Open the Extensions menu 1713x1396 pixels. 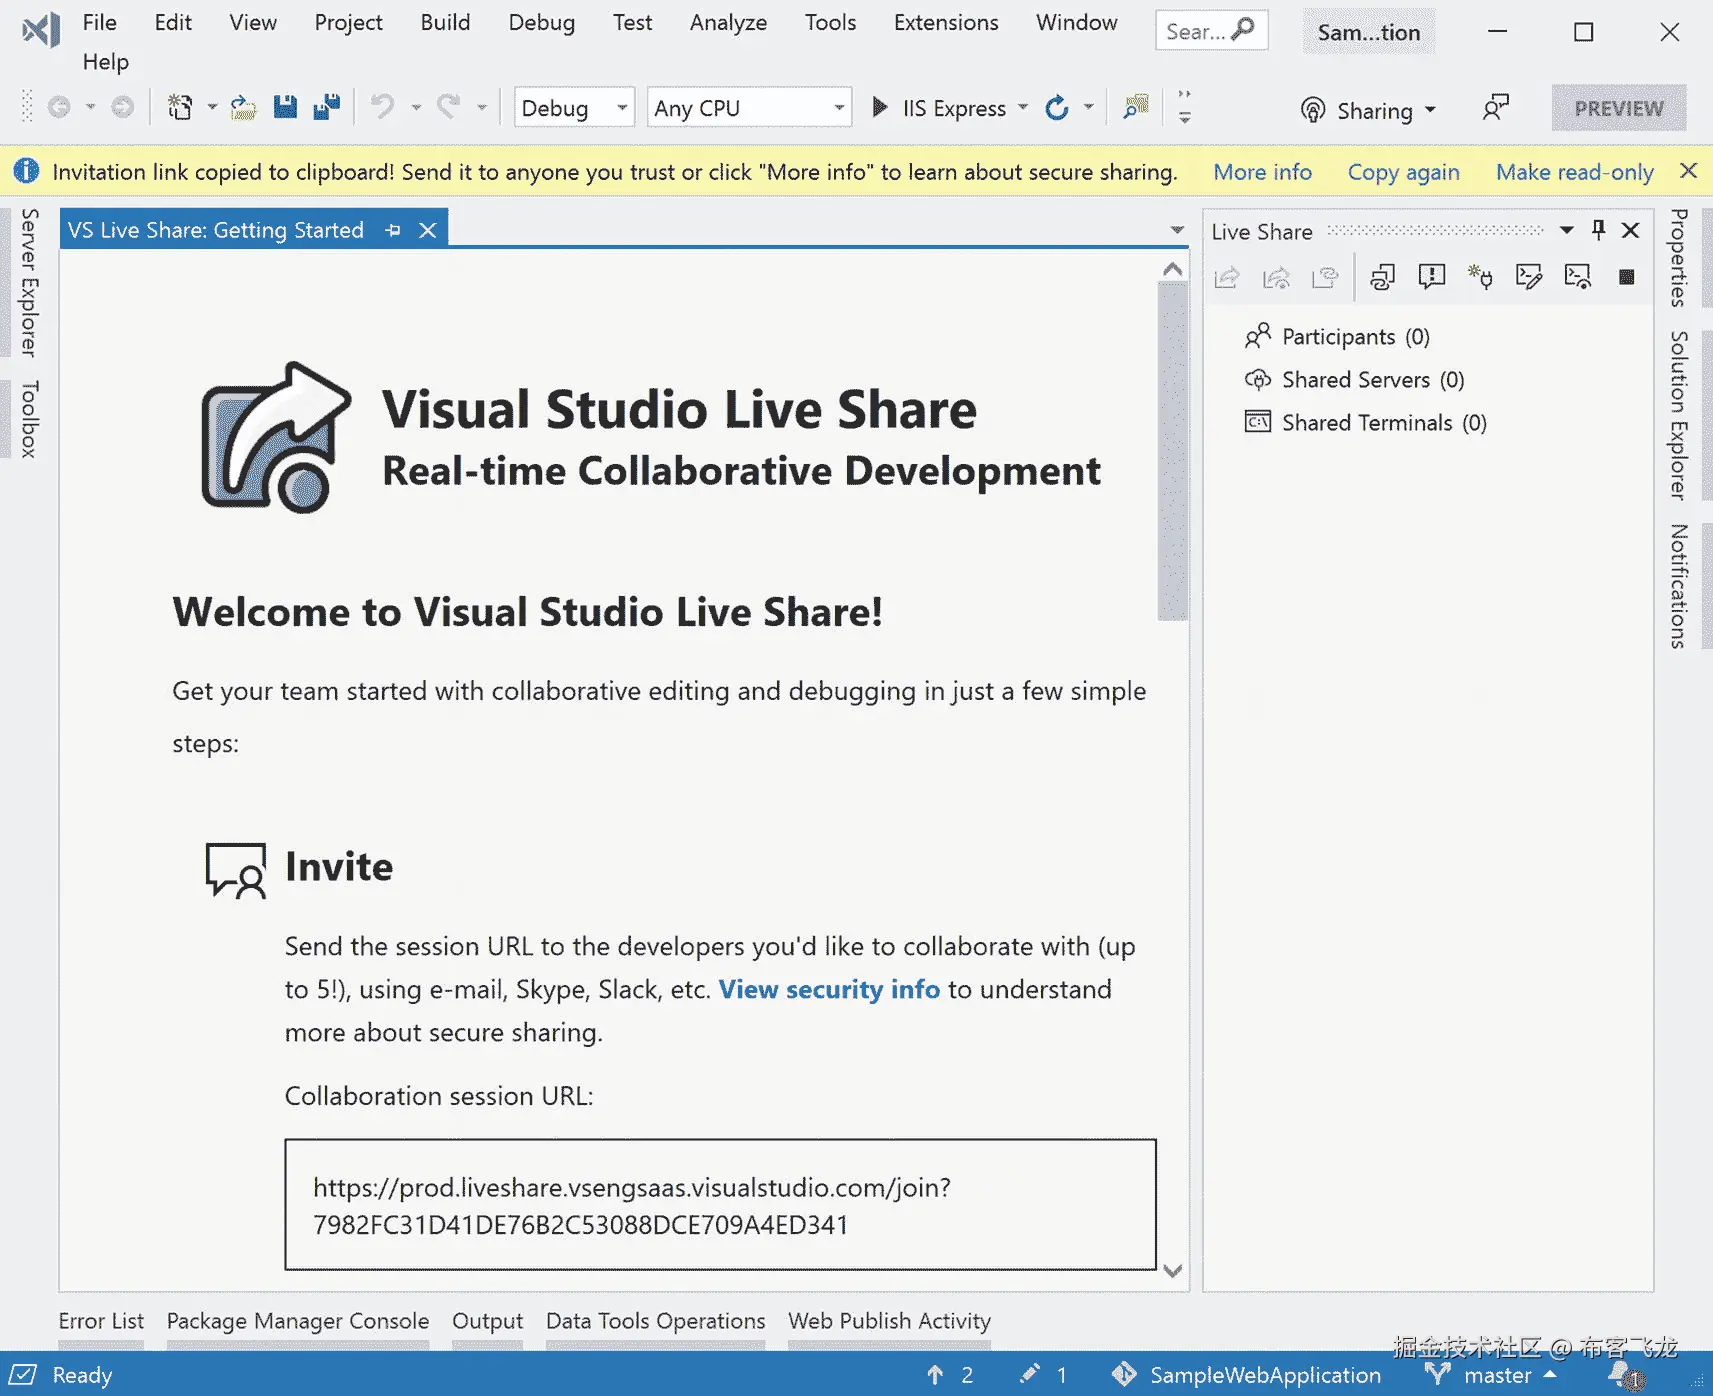945,22
